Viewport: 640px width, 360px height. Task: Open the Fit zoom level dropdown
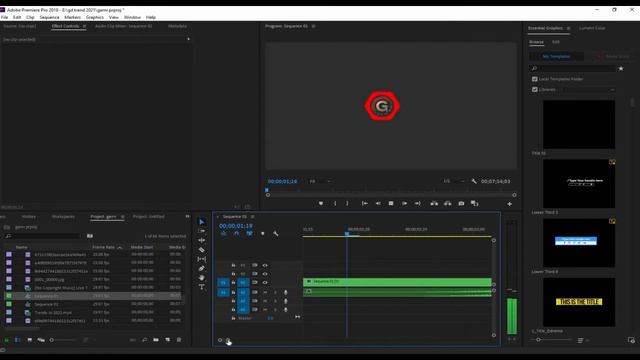pos(320,181)
